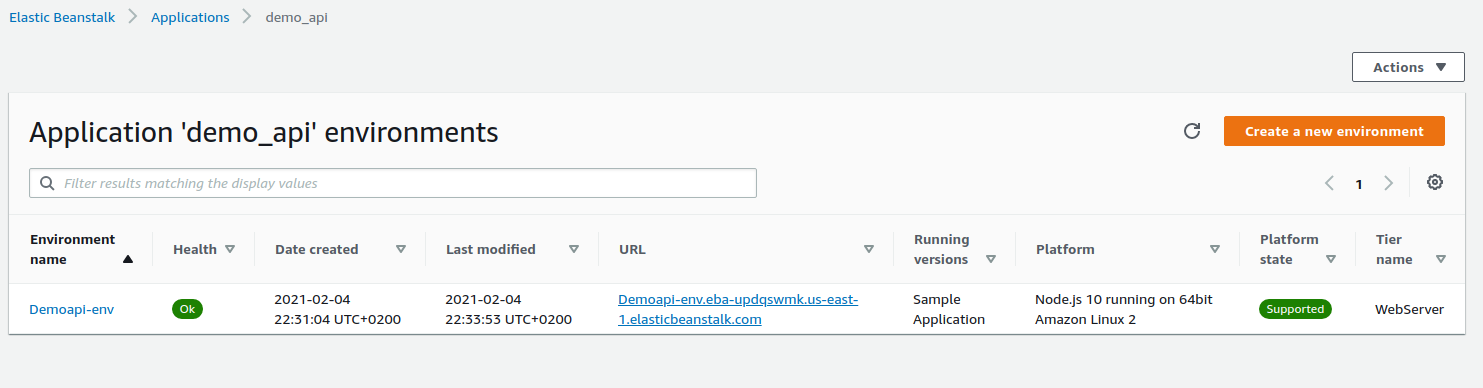Viewport: 1483px width, 388px height.
Task: Click the green Ok health badge
Action: 187,309
